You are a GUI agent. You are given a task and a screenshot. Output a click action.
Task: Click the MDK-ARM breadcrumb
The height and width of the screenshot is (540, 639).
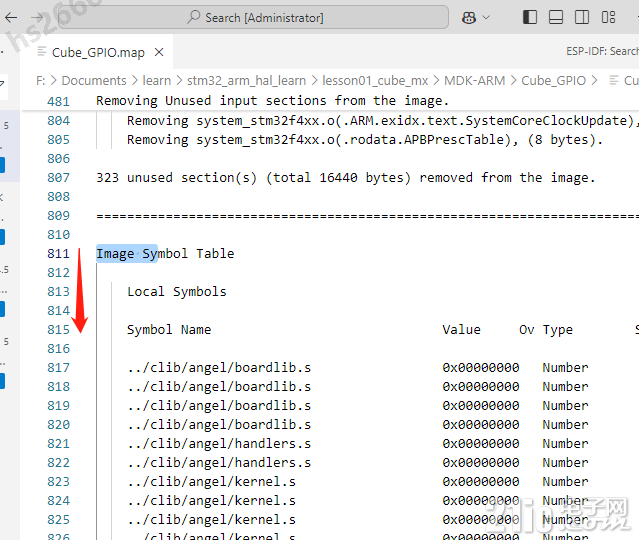474,81
